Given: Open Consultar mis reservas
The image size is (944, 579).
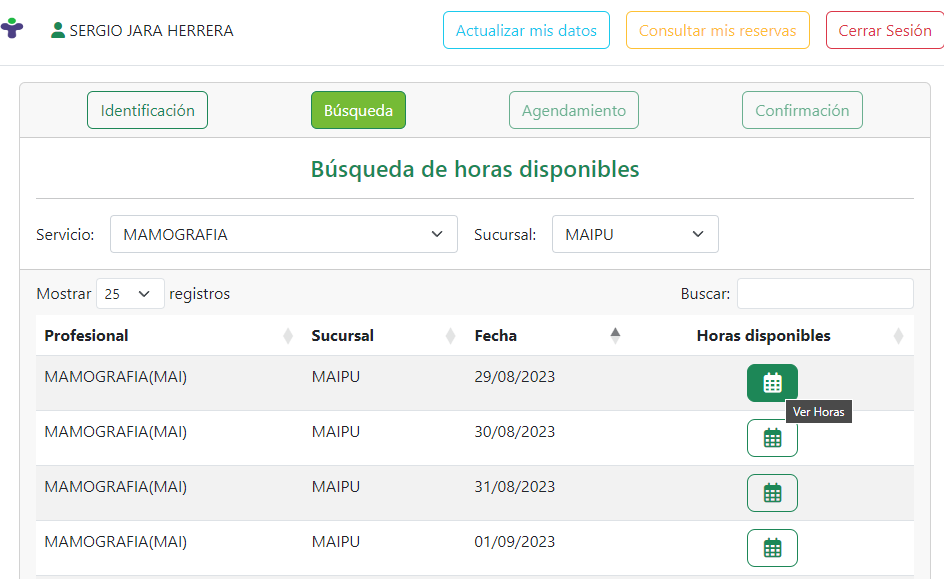Looking at the screenshot, I should 718,30.
